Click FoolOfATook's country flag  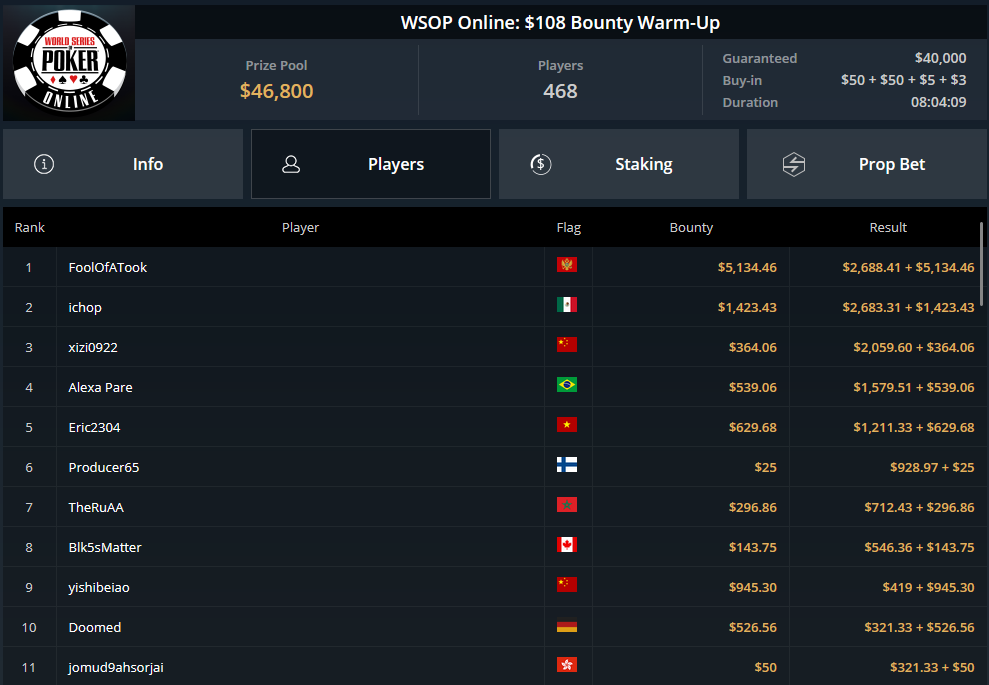tap(566, 265)
